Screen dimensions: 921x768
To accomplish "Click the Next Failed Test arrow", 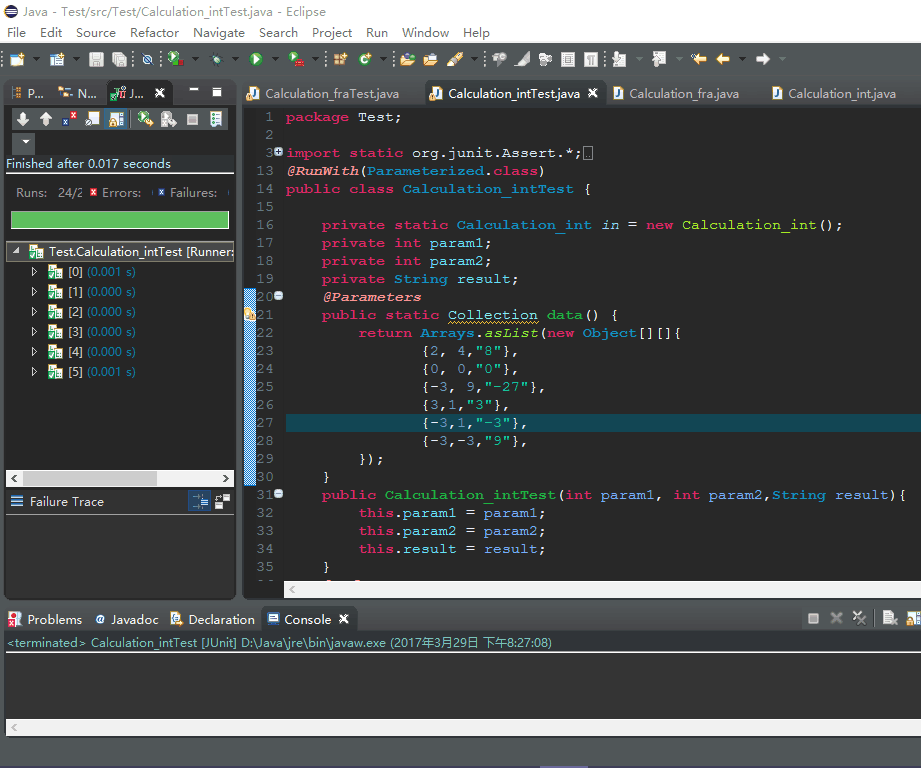I will [23, 119].
